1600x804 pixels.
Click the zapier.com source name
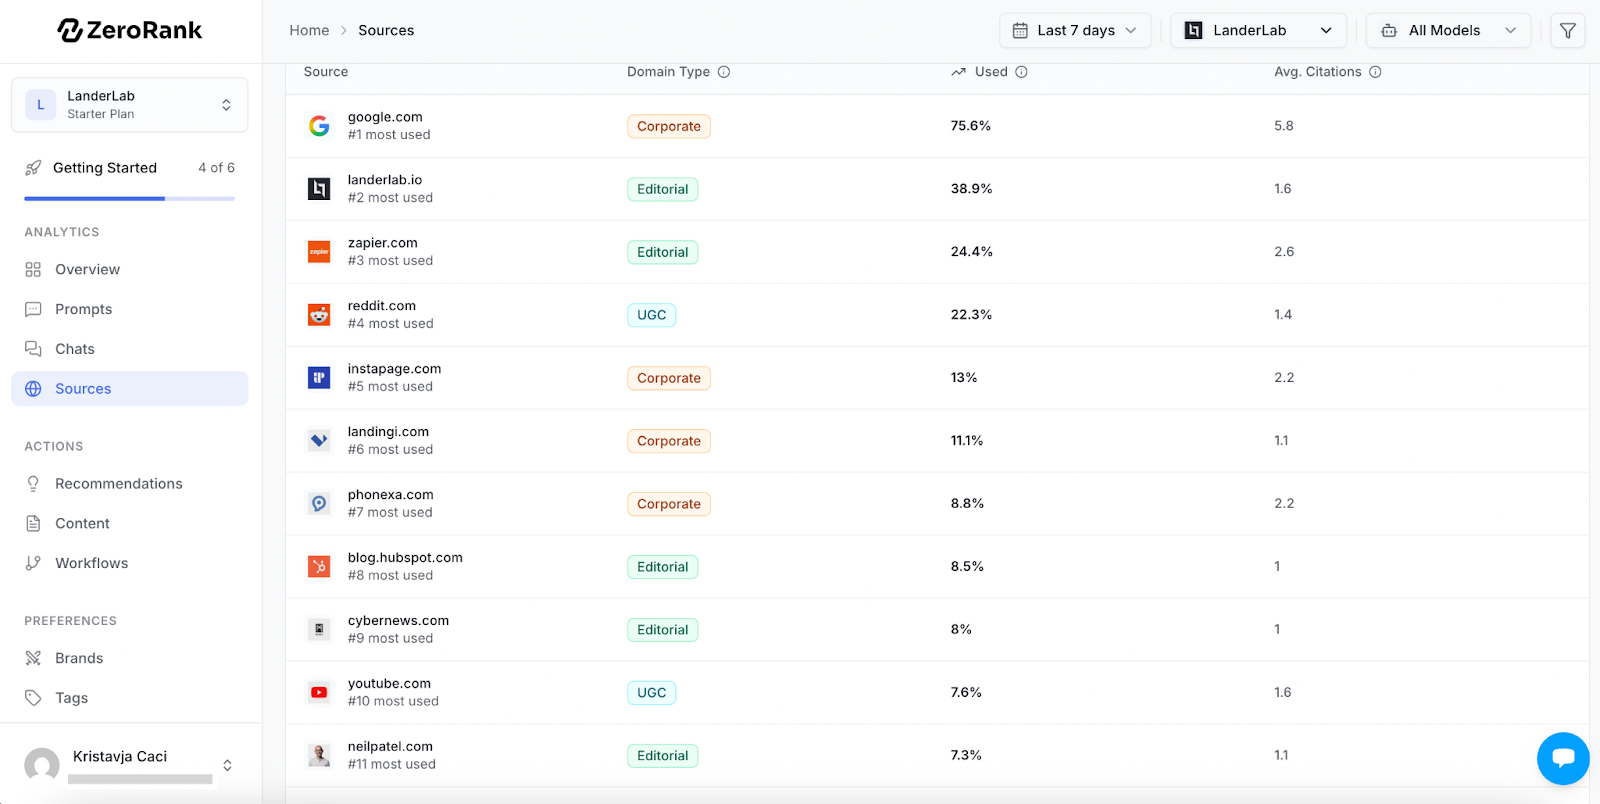tap(383, 243)
